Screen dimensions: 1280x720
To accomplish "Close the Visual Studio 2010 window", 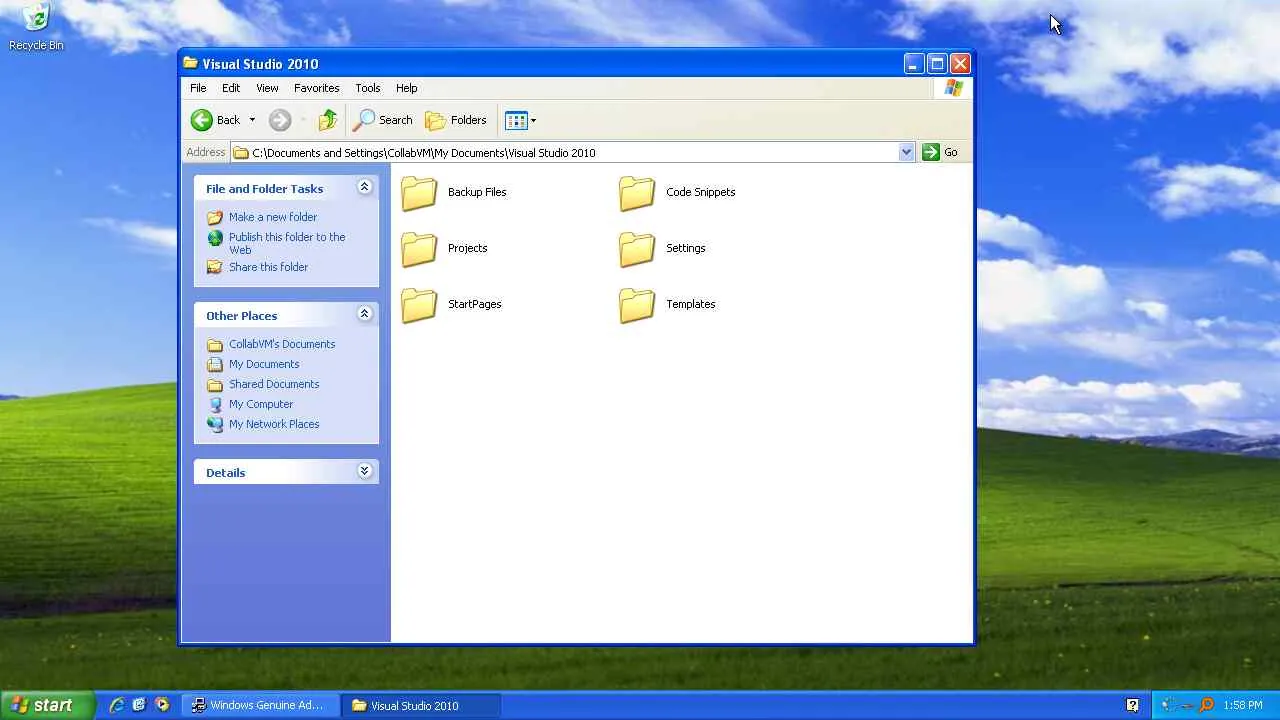I will 960,64.
